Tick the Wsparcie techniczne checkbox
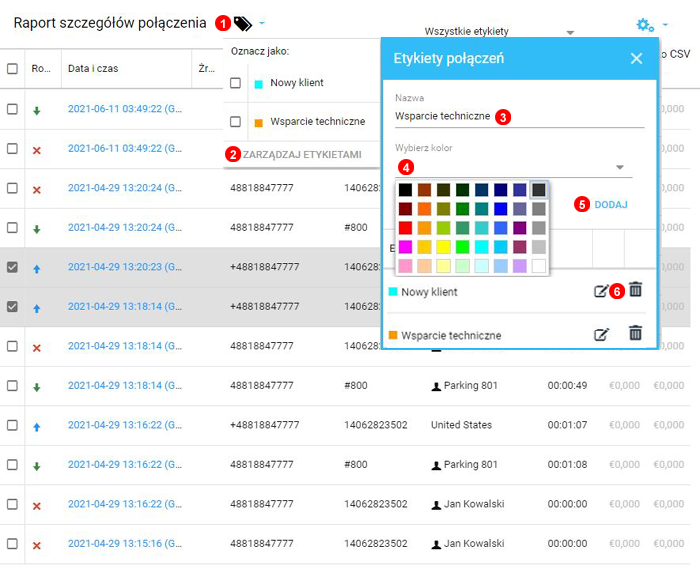 pos(236,122)
